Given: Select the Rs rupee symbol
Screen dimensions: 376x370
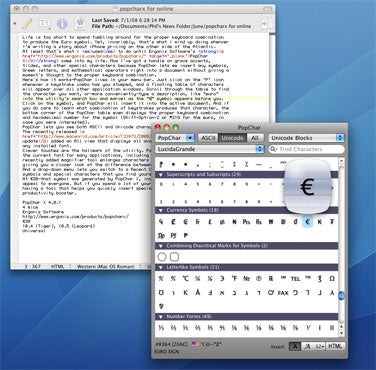Looking at the screenshot, I should 259,221.
